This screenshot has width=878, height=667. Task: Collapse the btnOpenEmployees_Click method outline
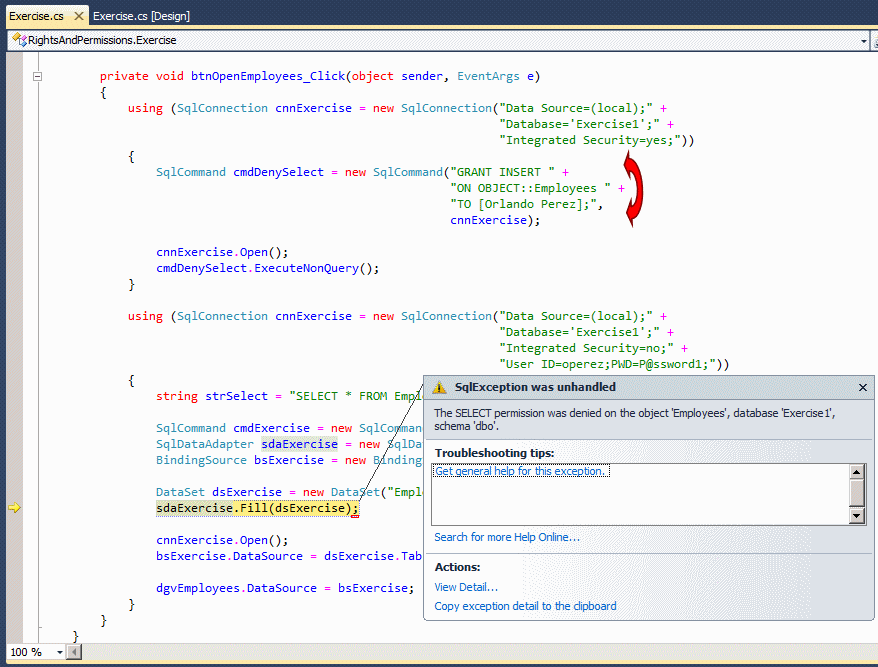(38, 76)
